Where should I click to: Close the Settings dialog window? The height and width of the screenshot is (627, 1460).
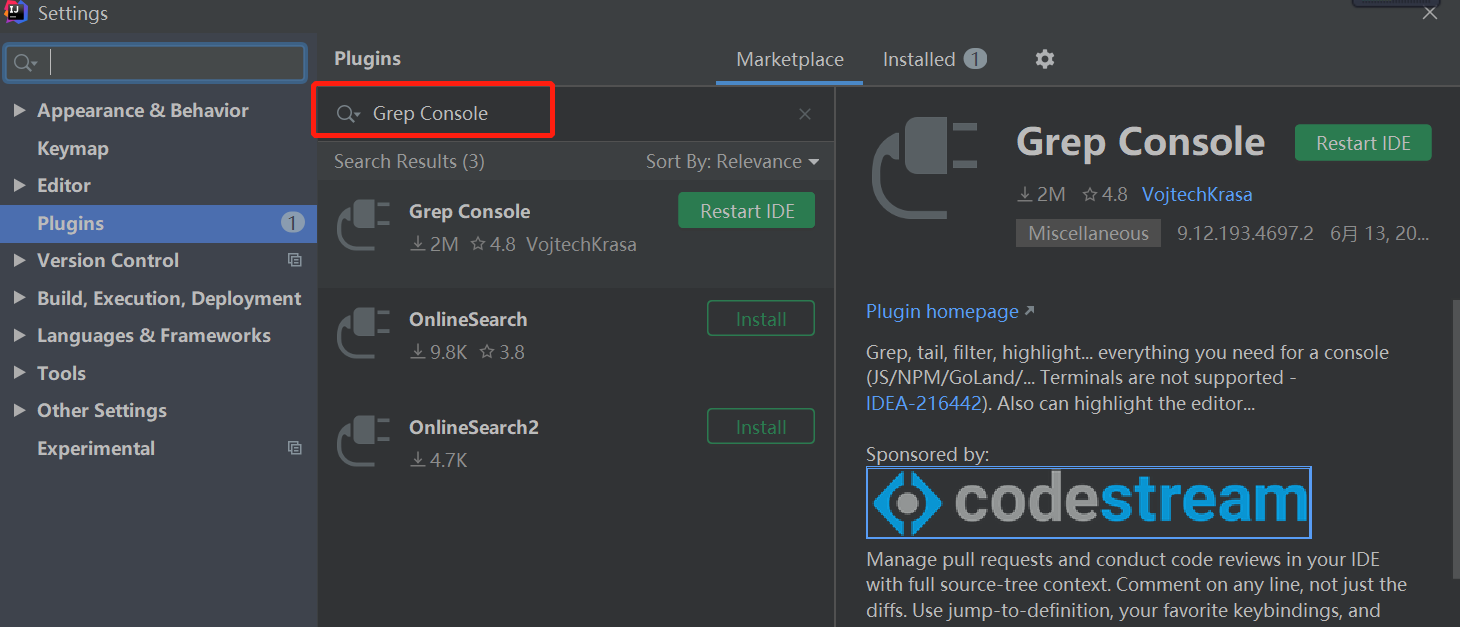click(1431, 12)
